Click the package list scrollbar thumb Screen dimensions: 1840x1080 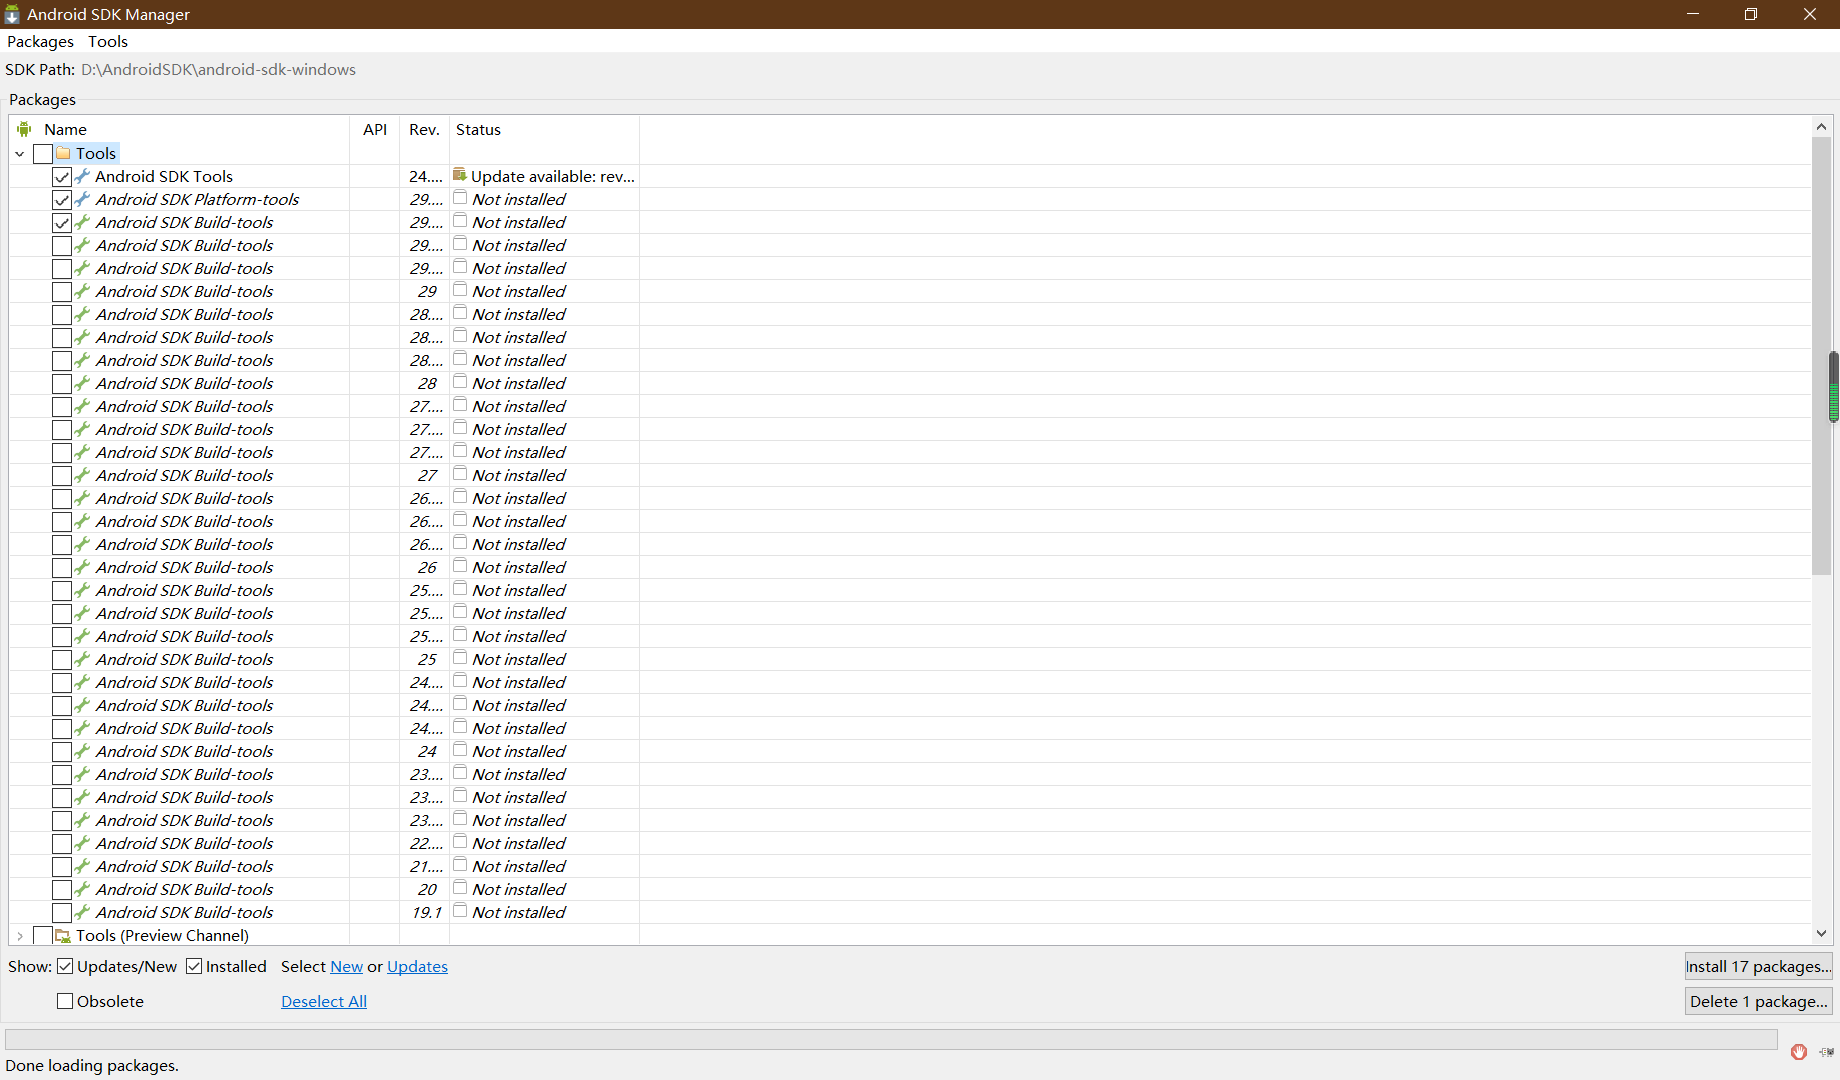click(1821, 355)
